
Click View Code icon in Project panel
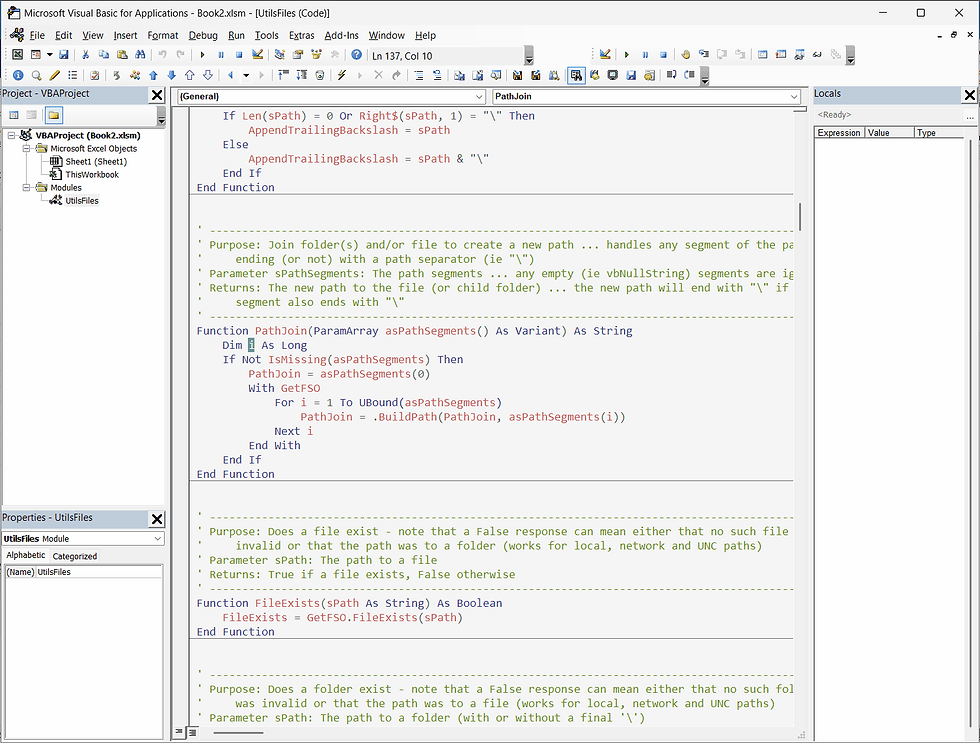pos(14,115)
